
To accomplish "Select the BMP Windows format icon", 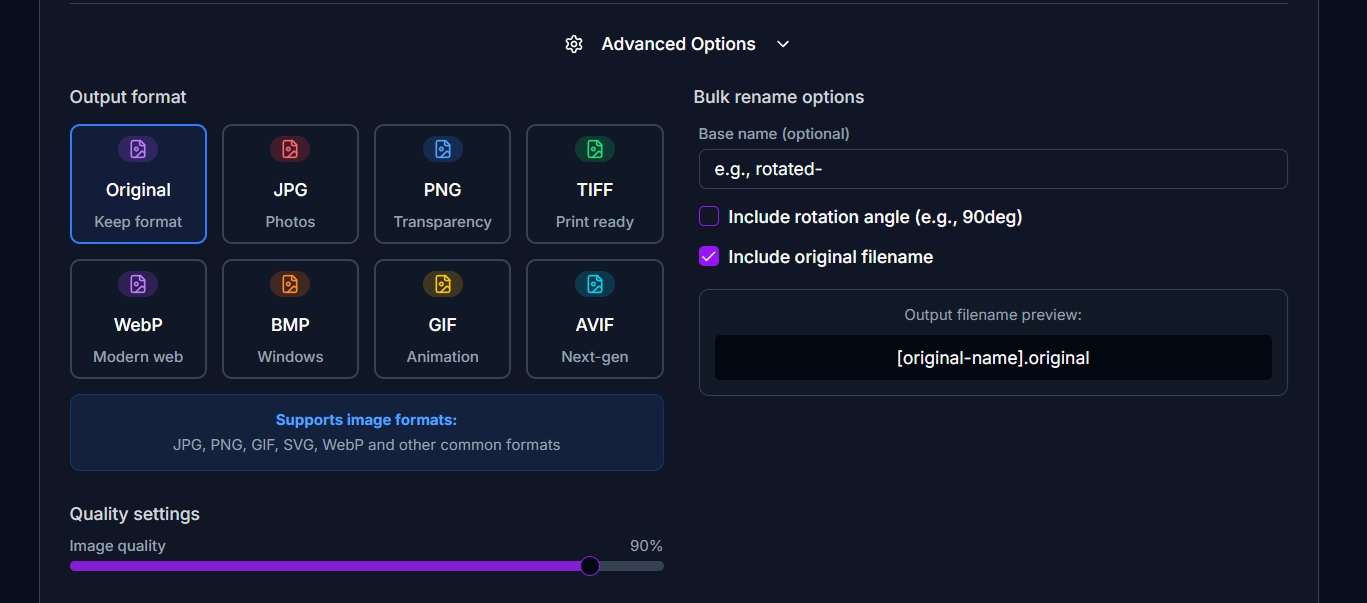I will (290, 283).
